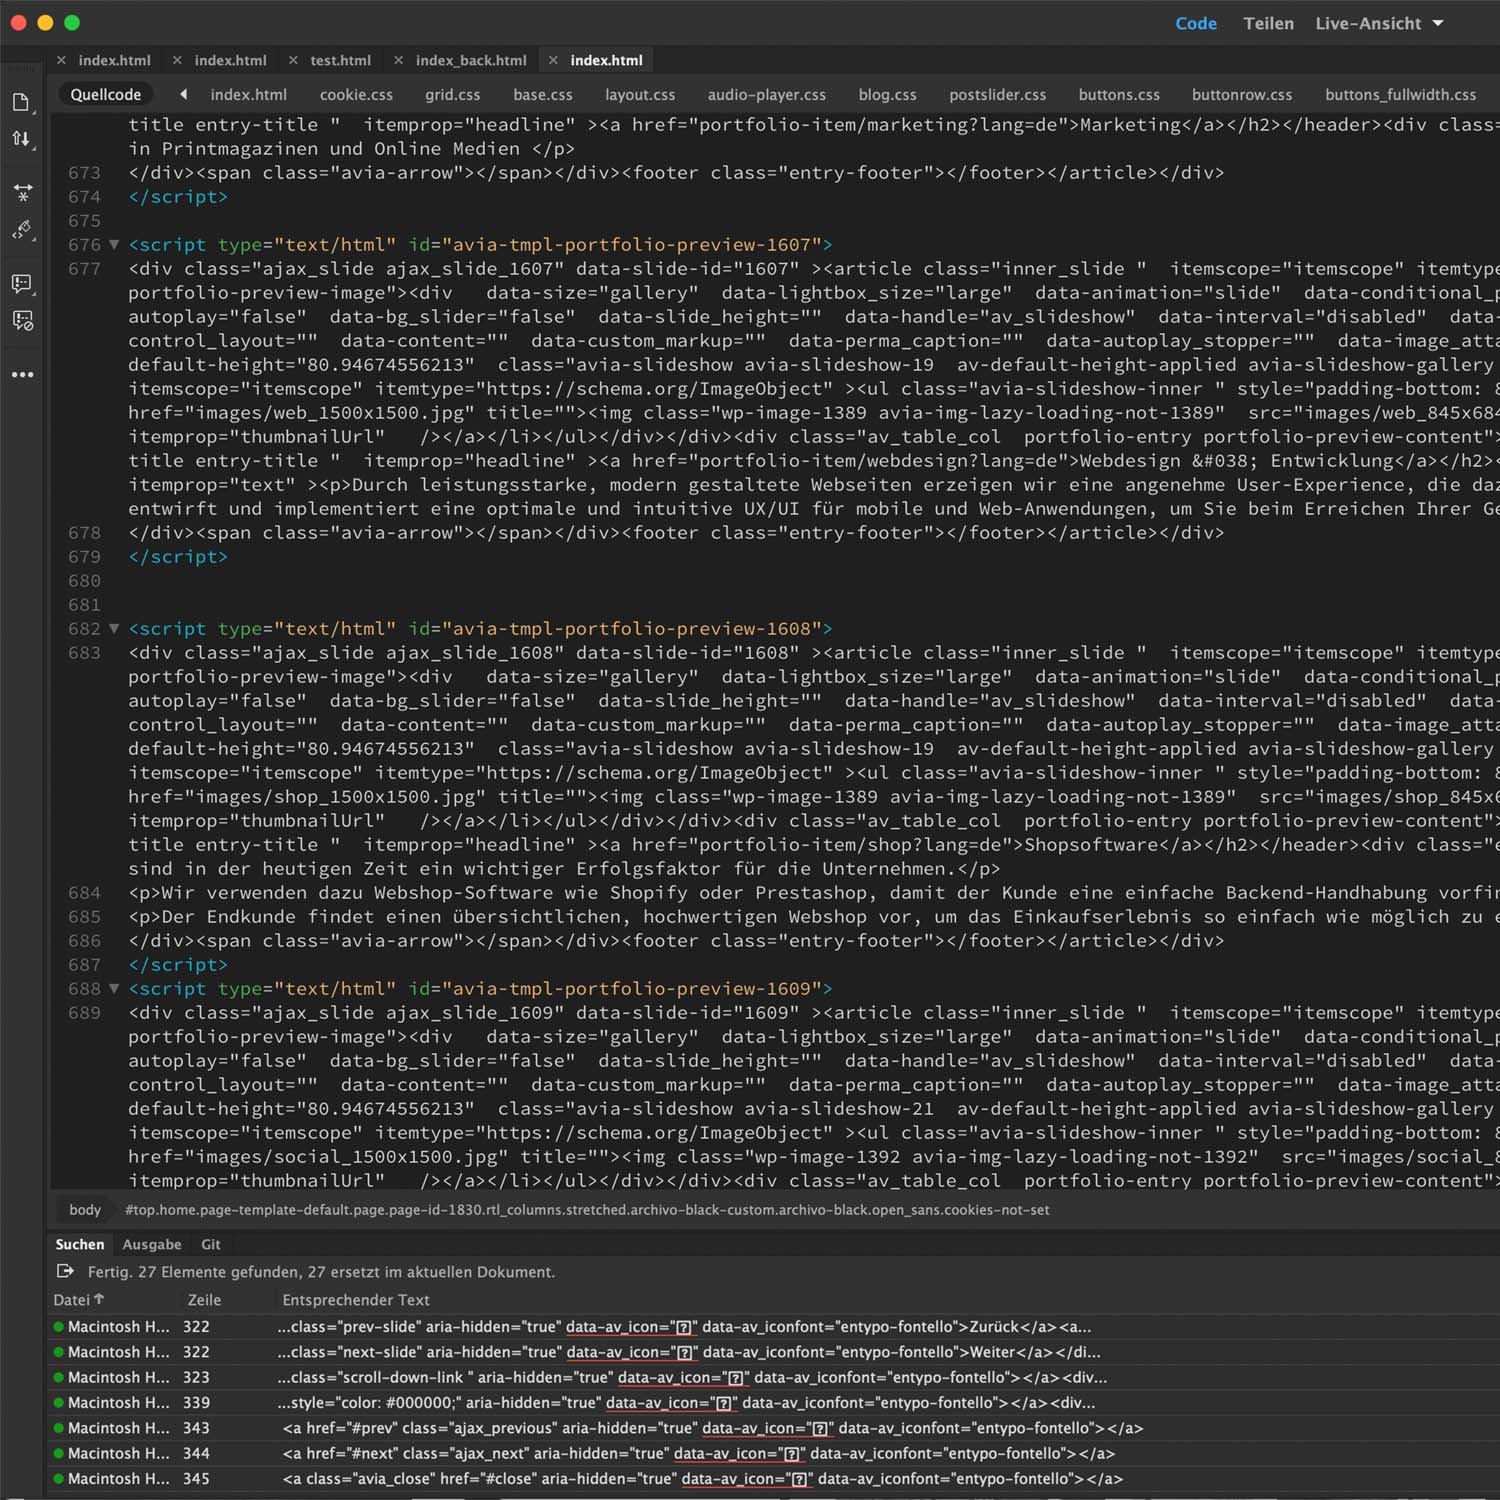Select search result on line 323
Viewport: 1500px width, 1500px height.
coord(775,1377)
